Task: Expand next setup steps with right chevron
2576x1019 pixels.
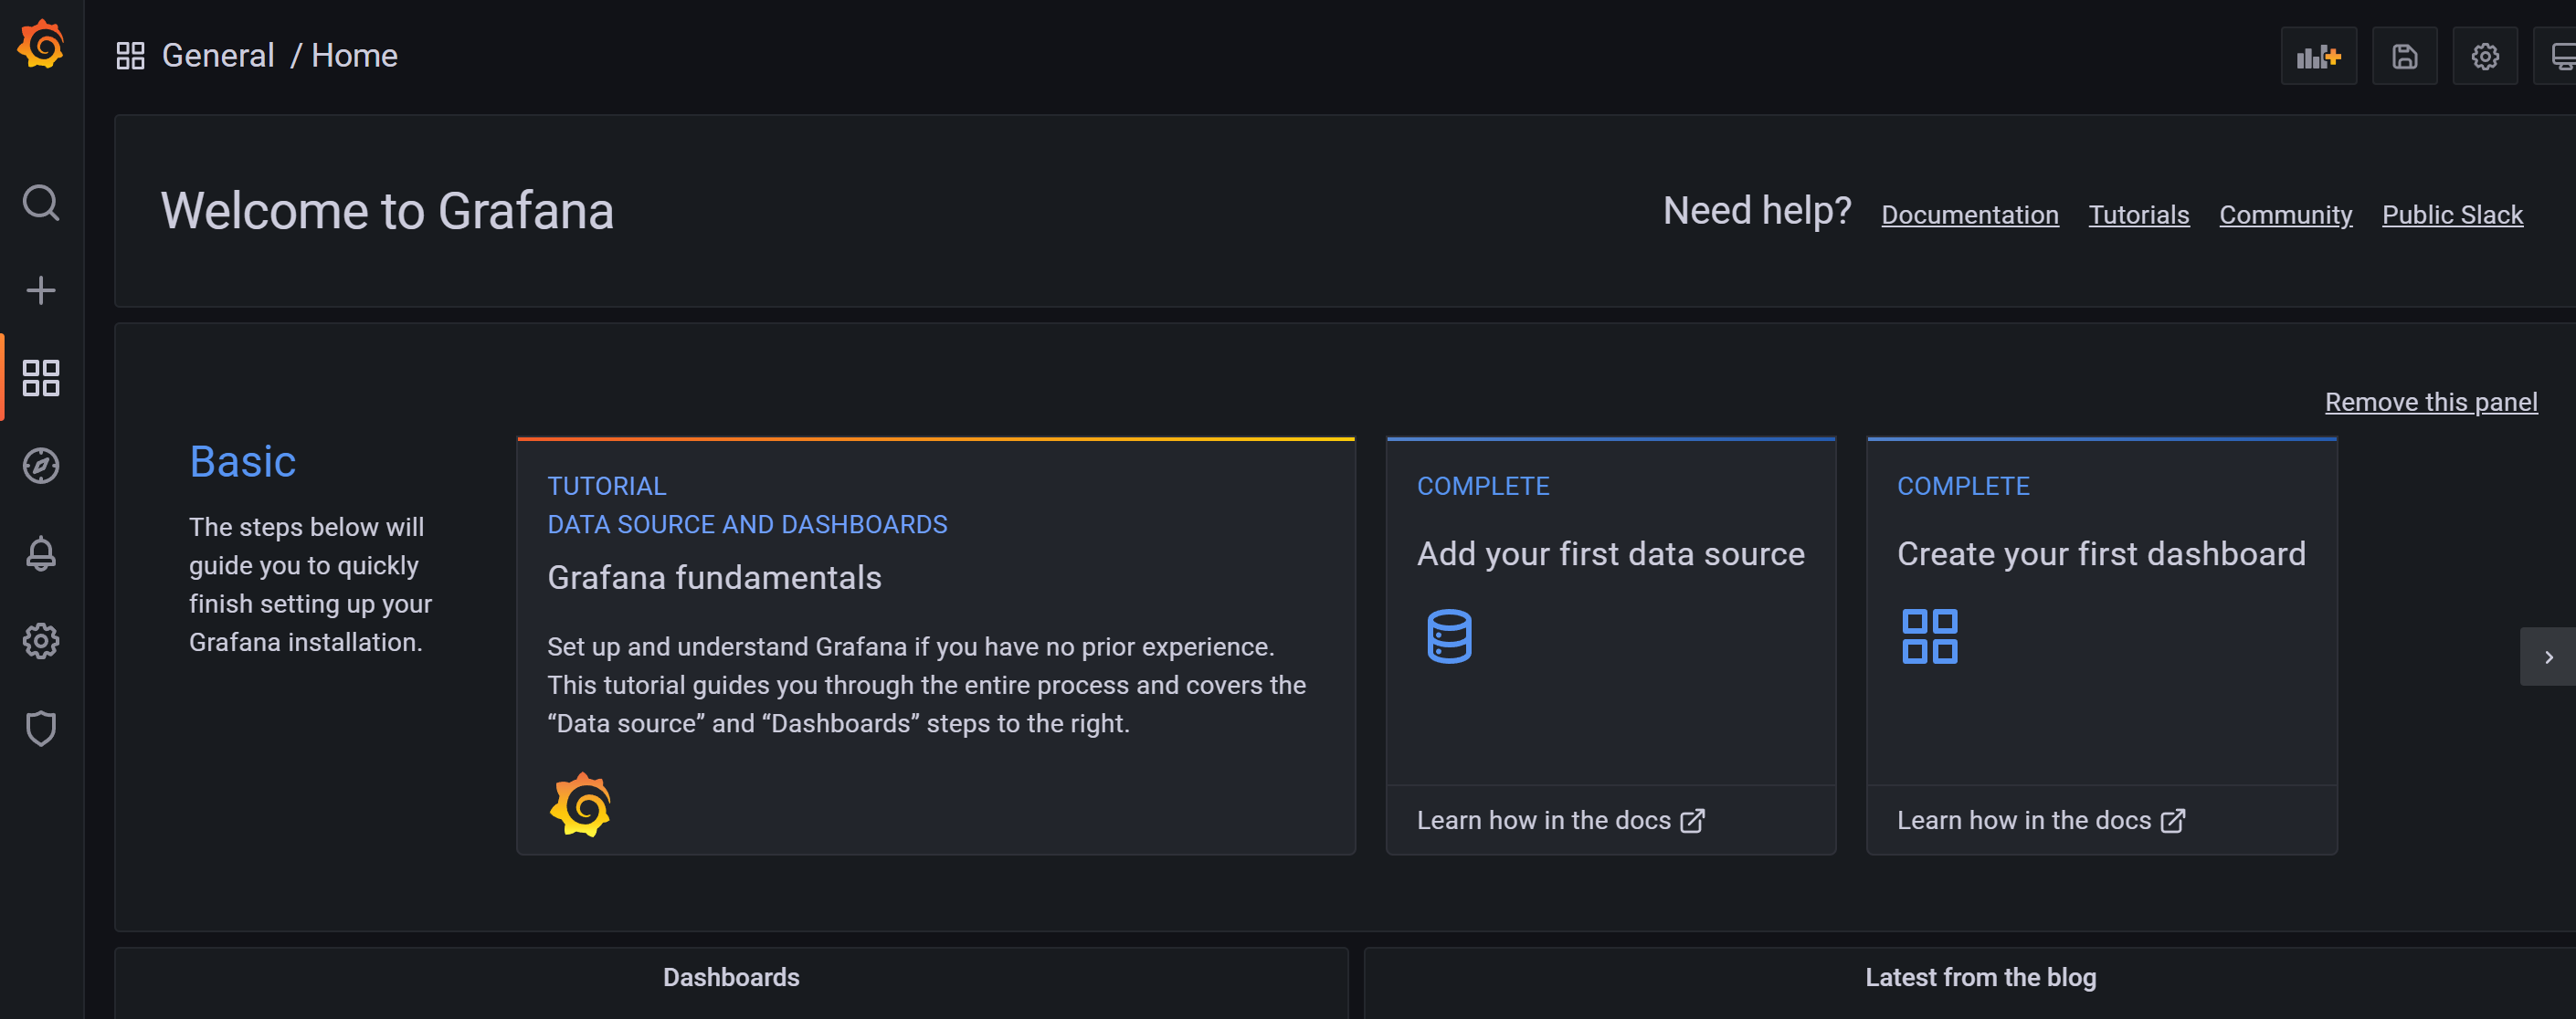Action: [x=2548, y=657]
